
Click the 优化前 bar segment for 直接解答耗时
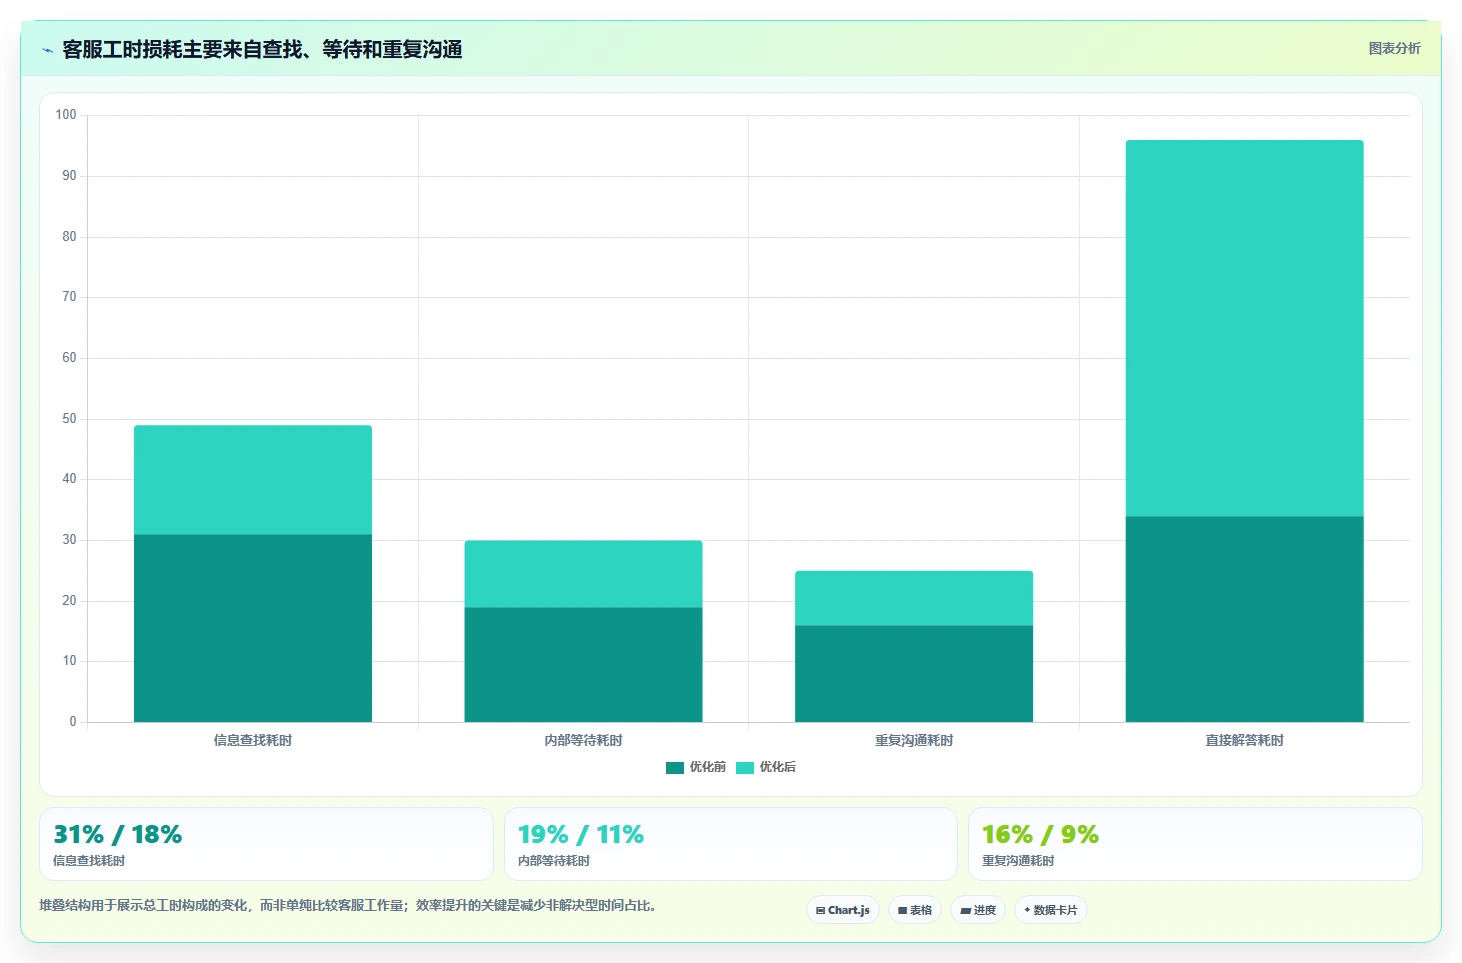pos(1244,619)
